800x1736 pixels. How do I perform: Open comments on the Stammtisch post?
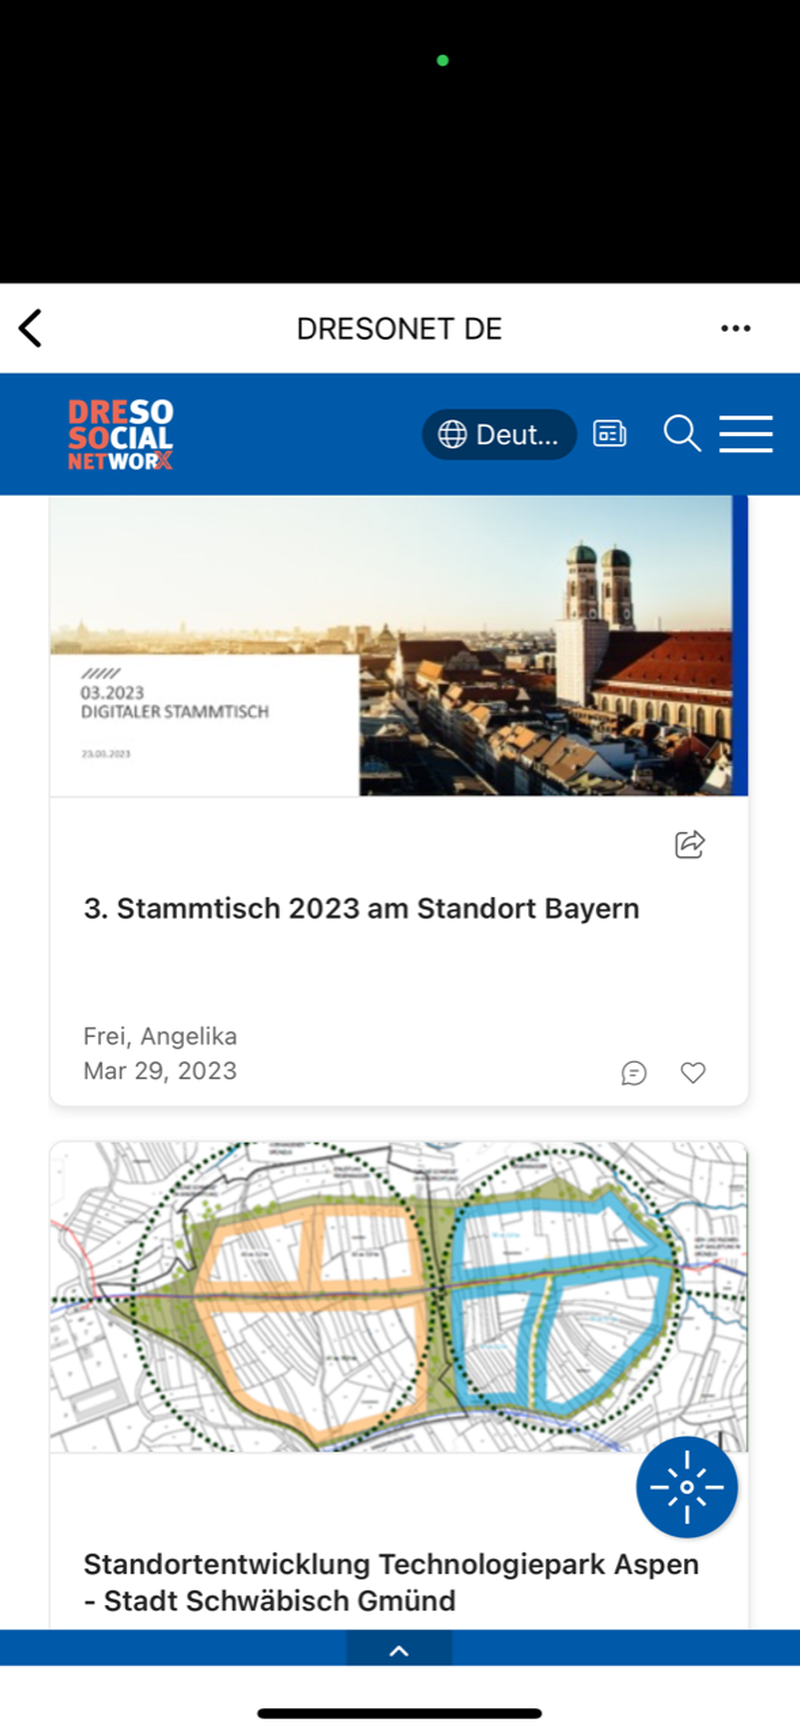634,1073
